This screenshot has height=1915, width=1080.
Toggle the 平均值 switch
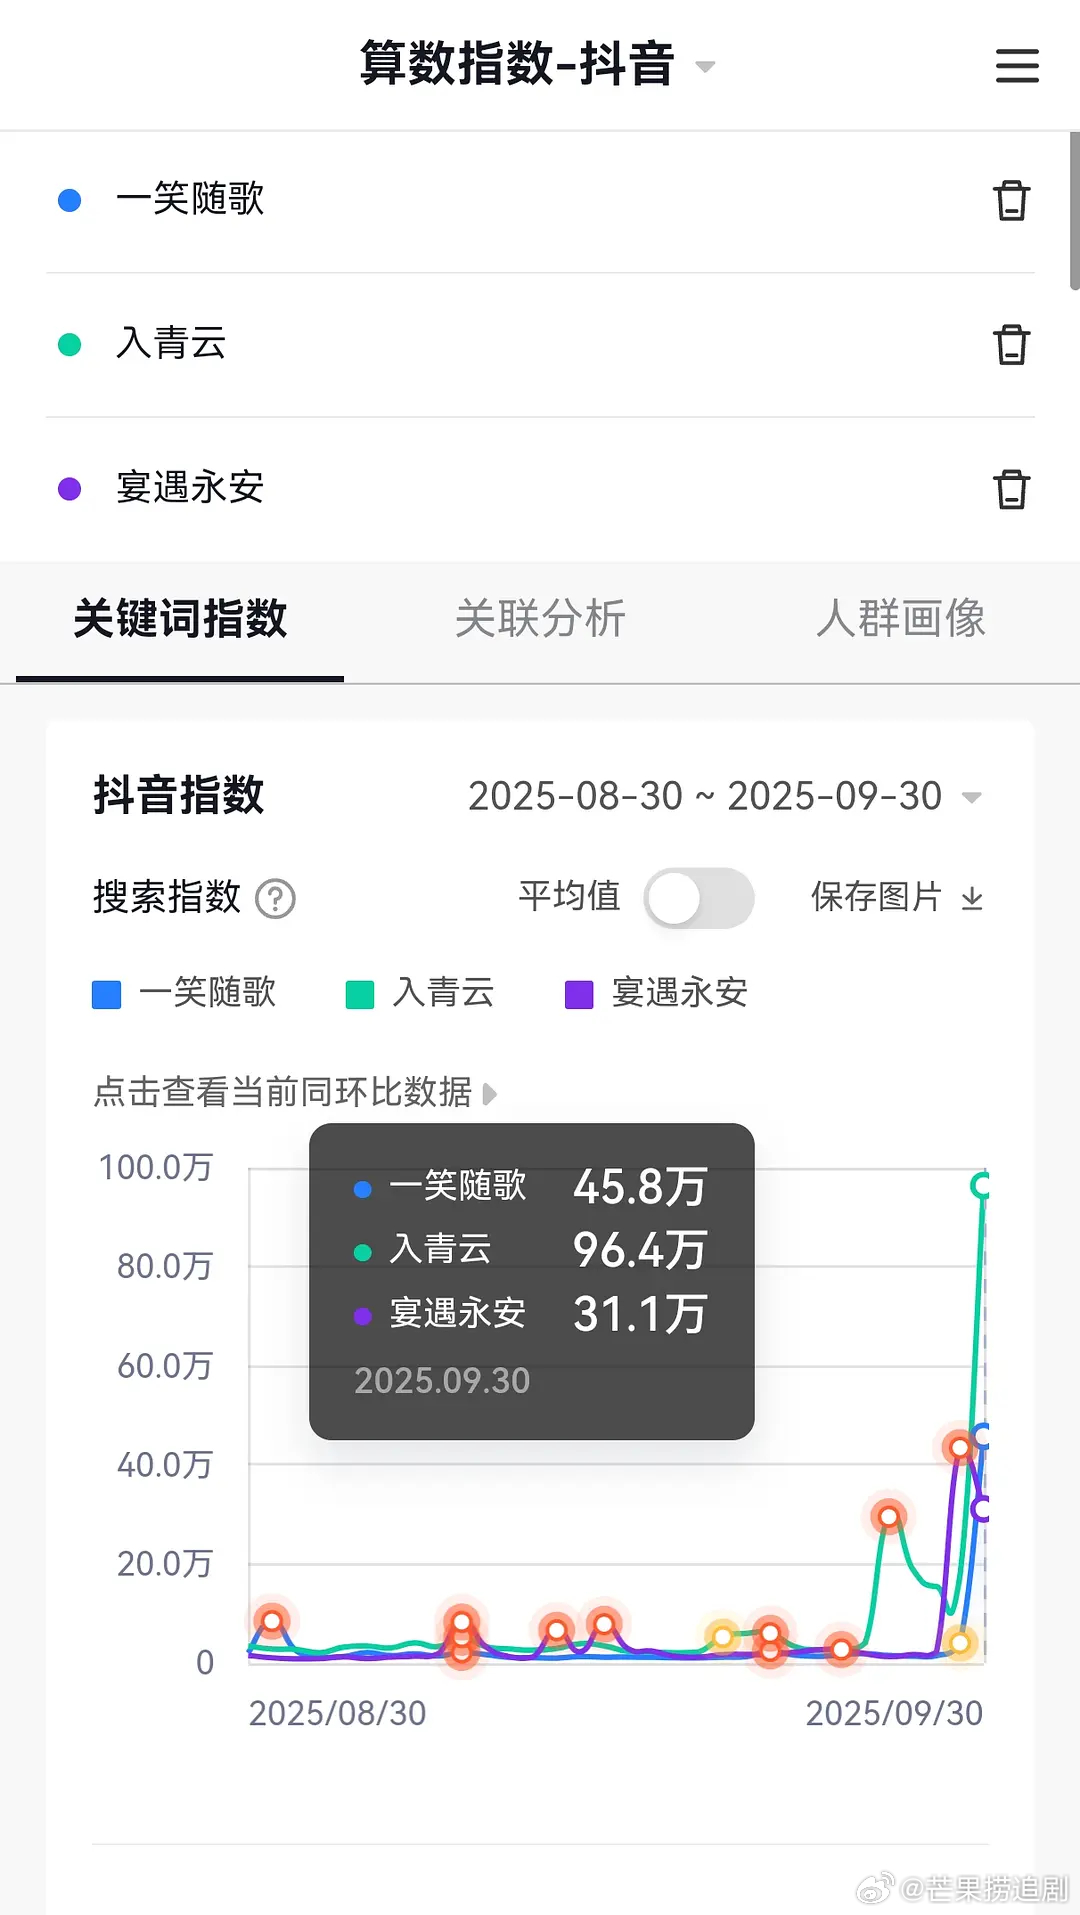[x=698, y=897]
